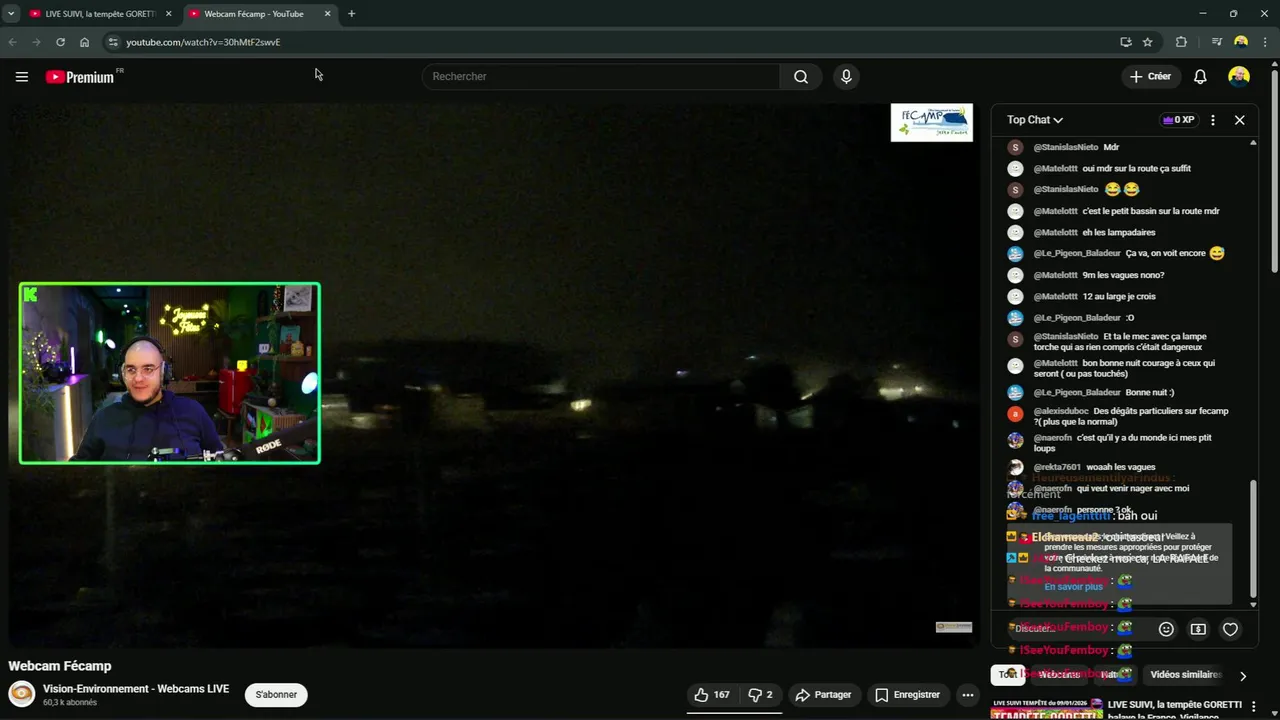Click the Créer button
The height and width of the screenshot is (720, 1280).
pyautogui.click(x=1150, y=77)
